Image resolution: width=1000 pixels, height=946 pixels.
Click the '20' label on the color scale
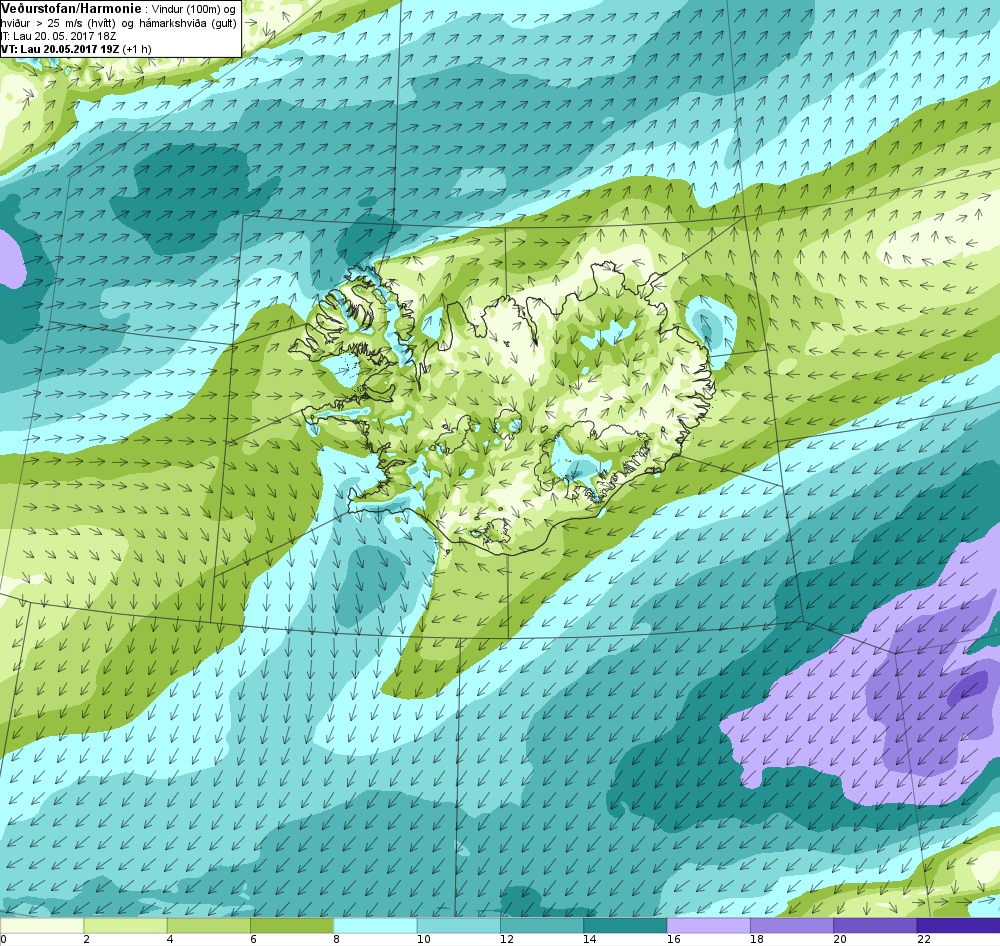(840, 939)
